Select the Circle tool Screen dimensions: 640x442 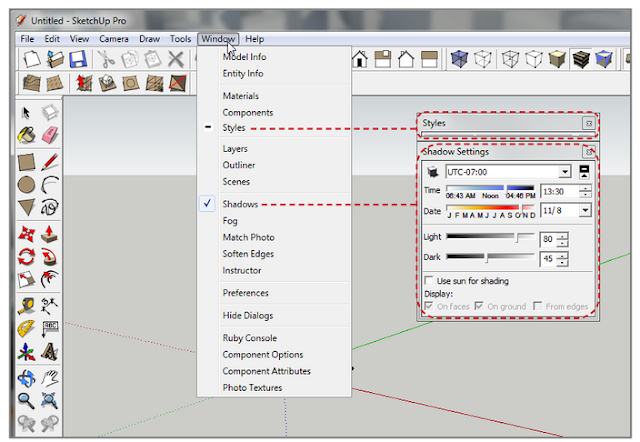coord(26,184)
